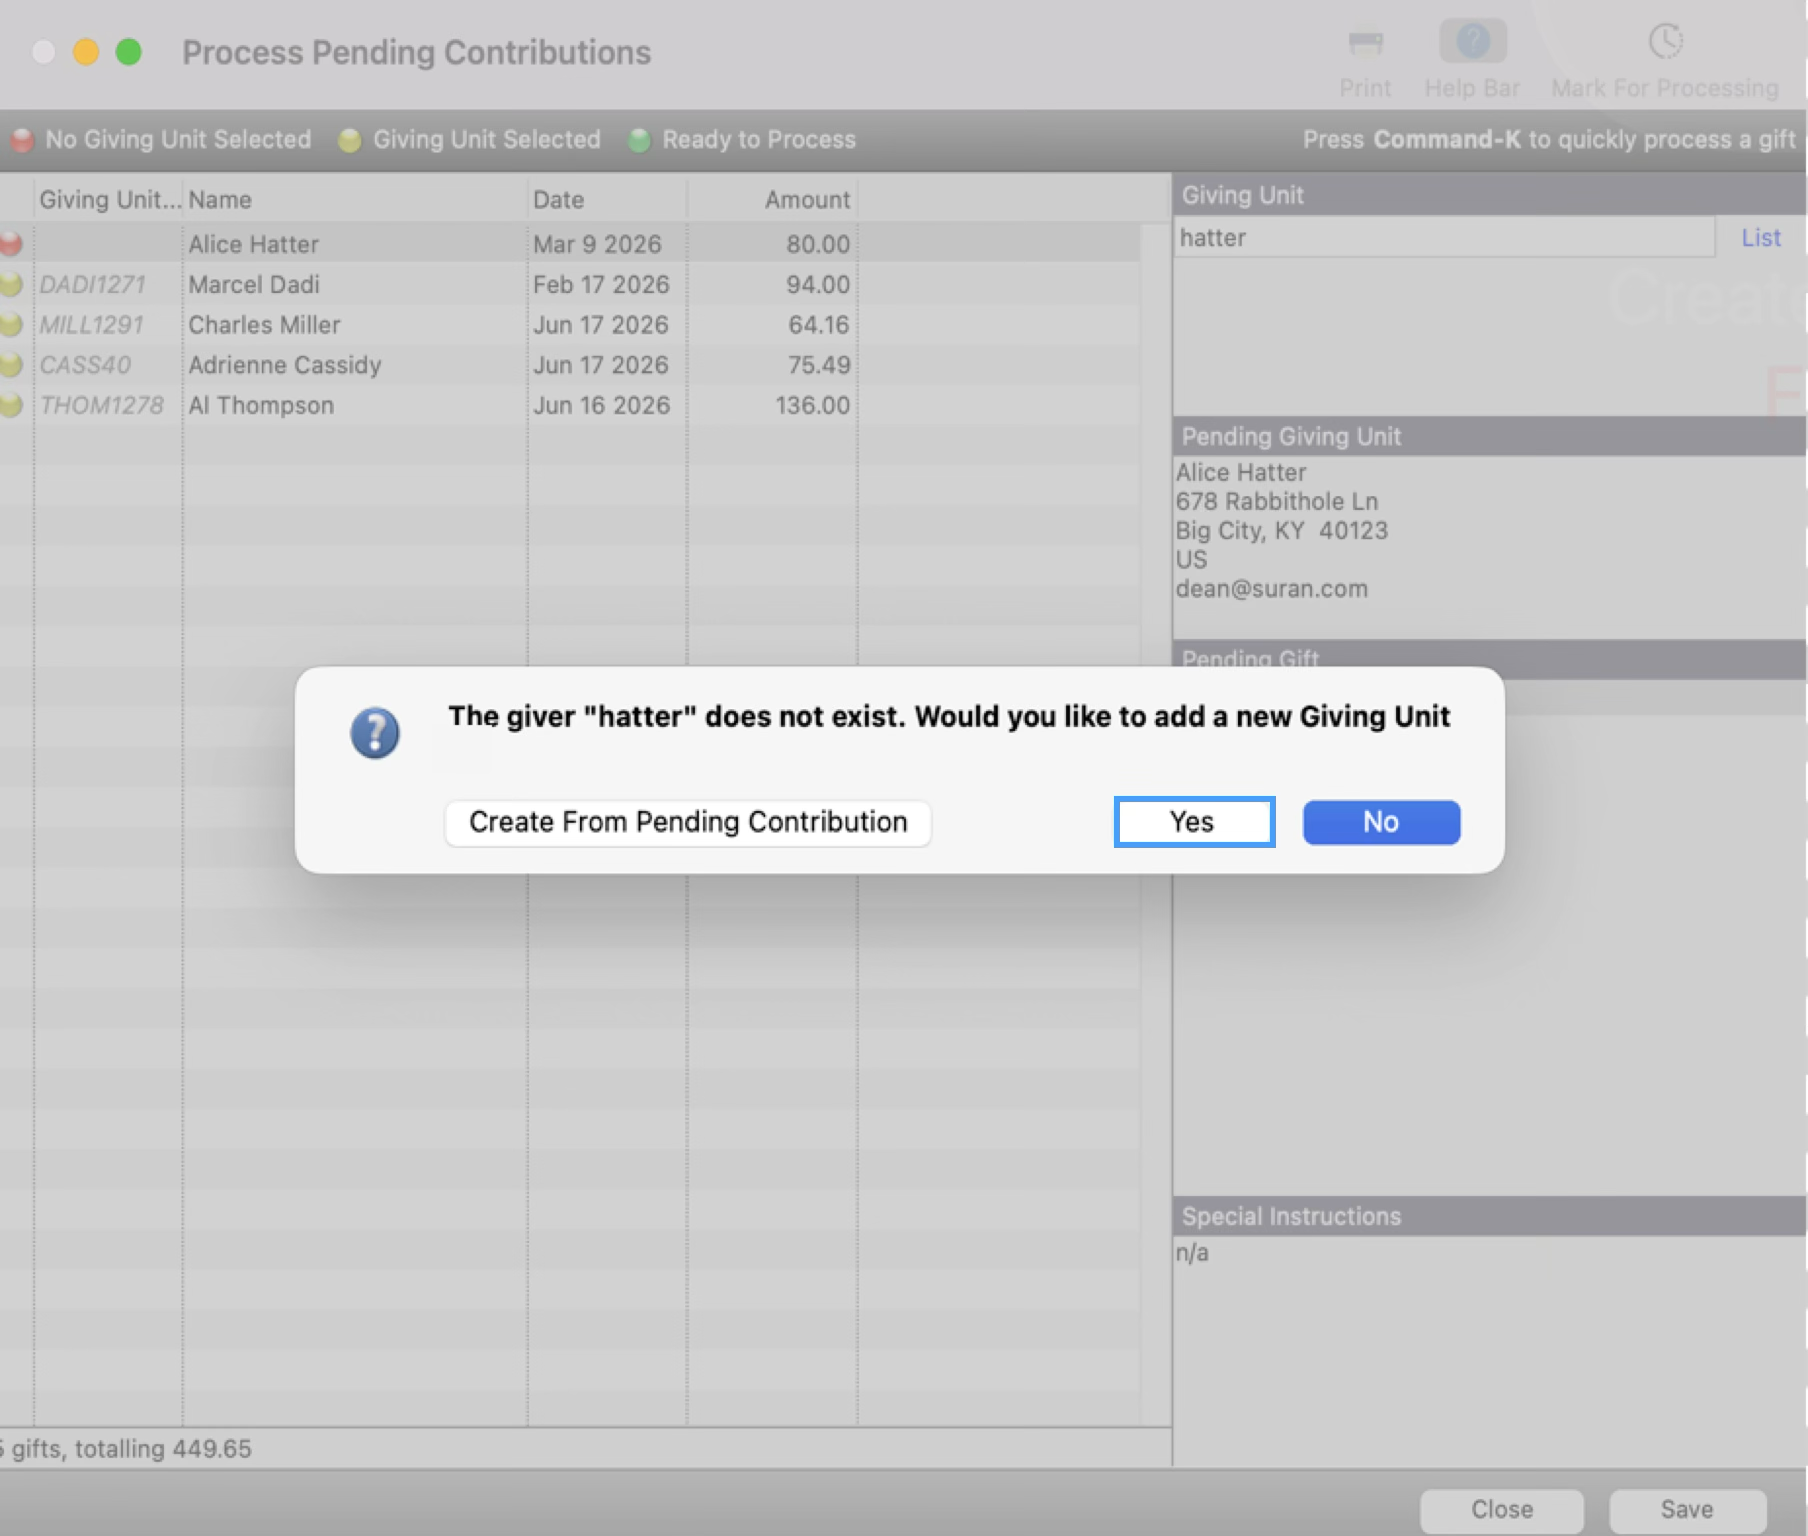Click giving unit code MILL1291
The height and width of the screenshot is (1536, 1808).
coord(91,325)
